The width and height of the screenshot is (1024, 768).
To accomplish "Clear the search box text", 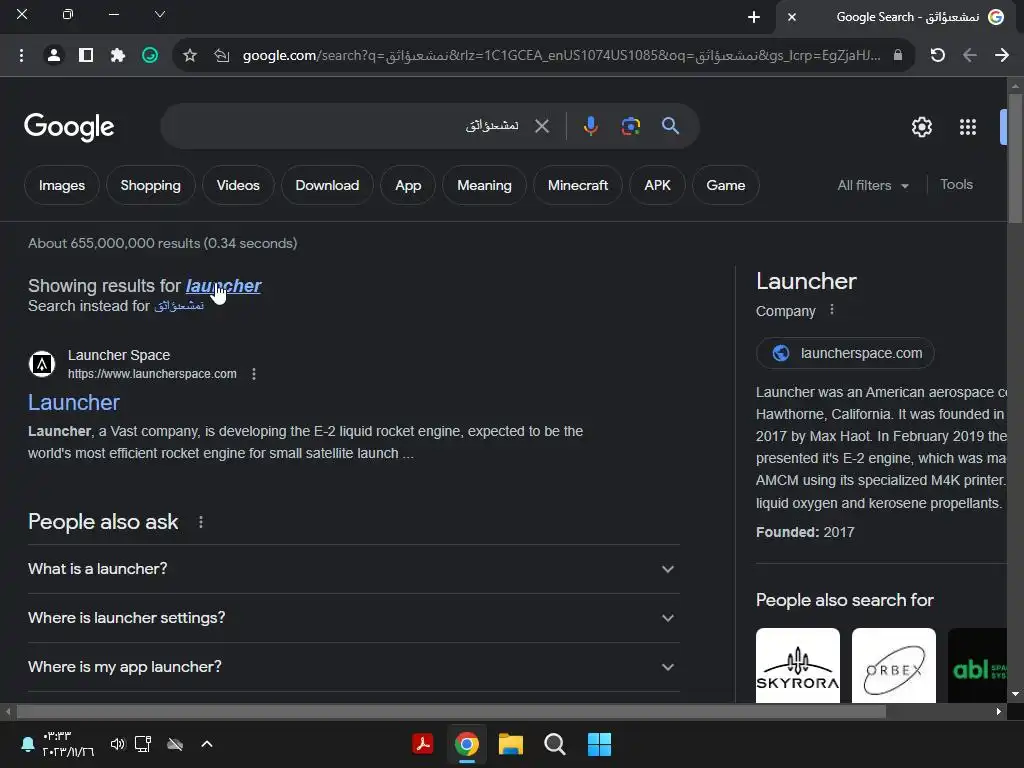I will click(541, 126).
